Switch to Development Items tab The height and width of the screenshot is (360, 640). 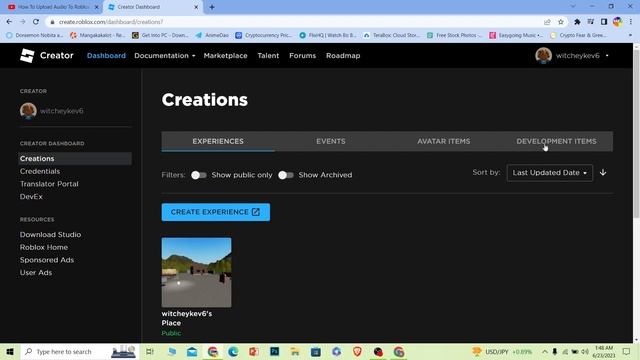556,141
